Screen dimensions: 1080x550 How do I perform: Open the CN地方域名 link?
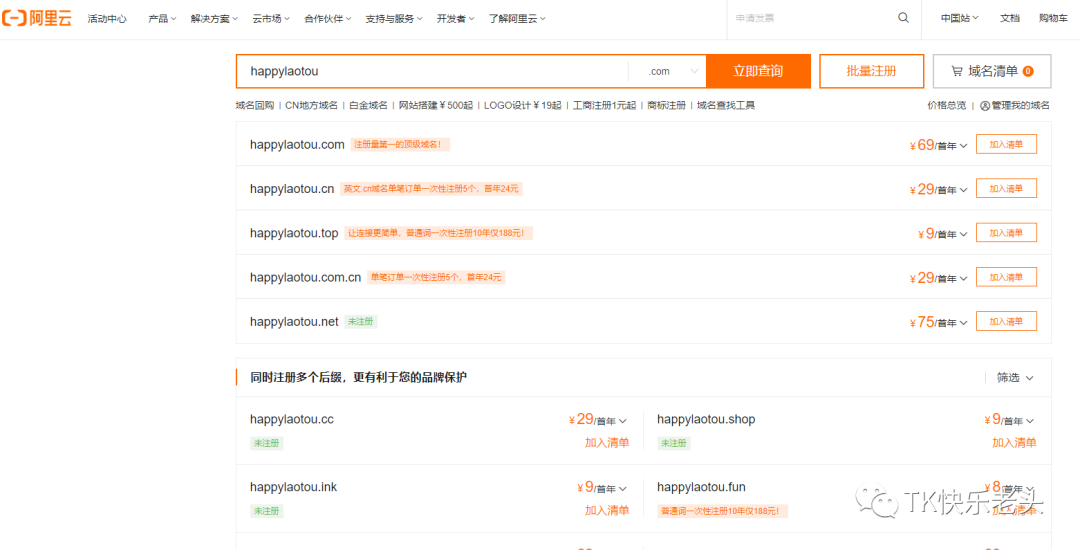(x=311, y=105)
